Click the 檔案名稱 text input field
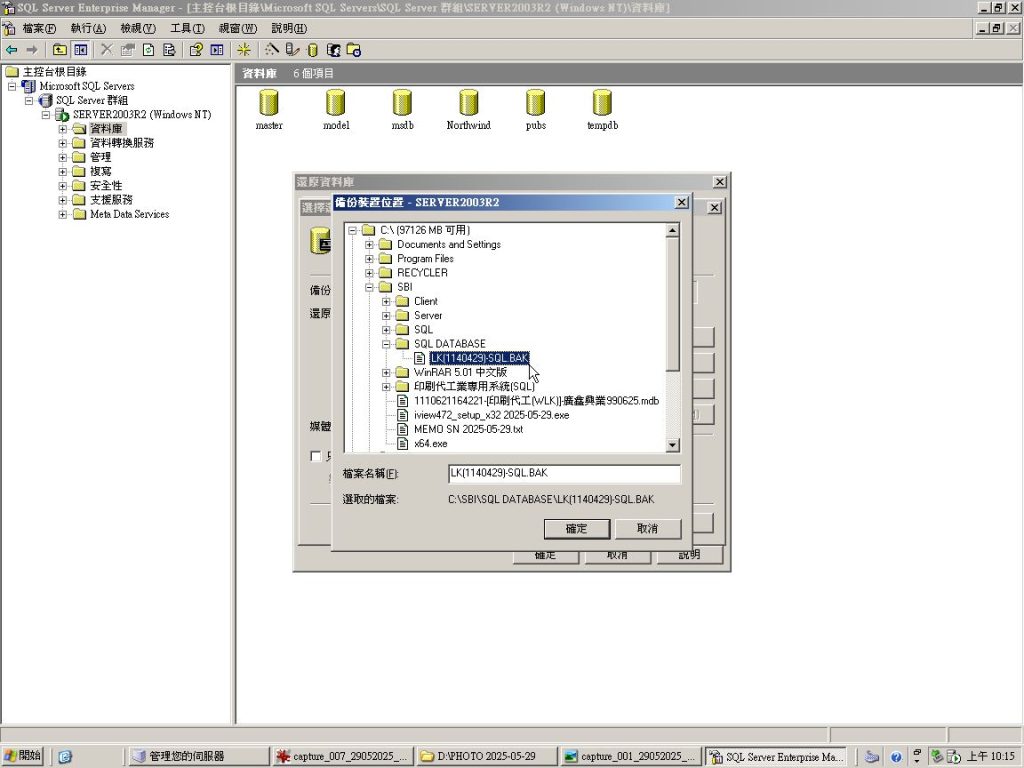Viewport: 1024px width, 768px height. point(564,473)
